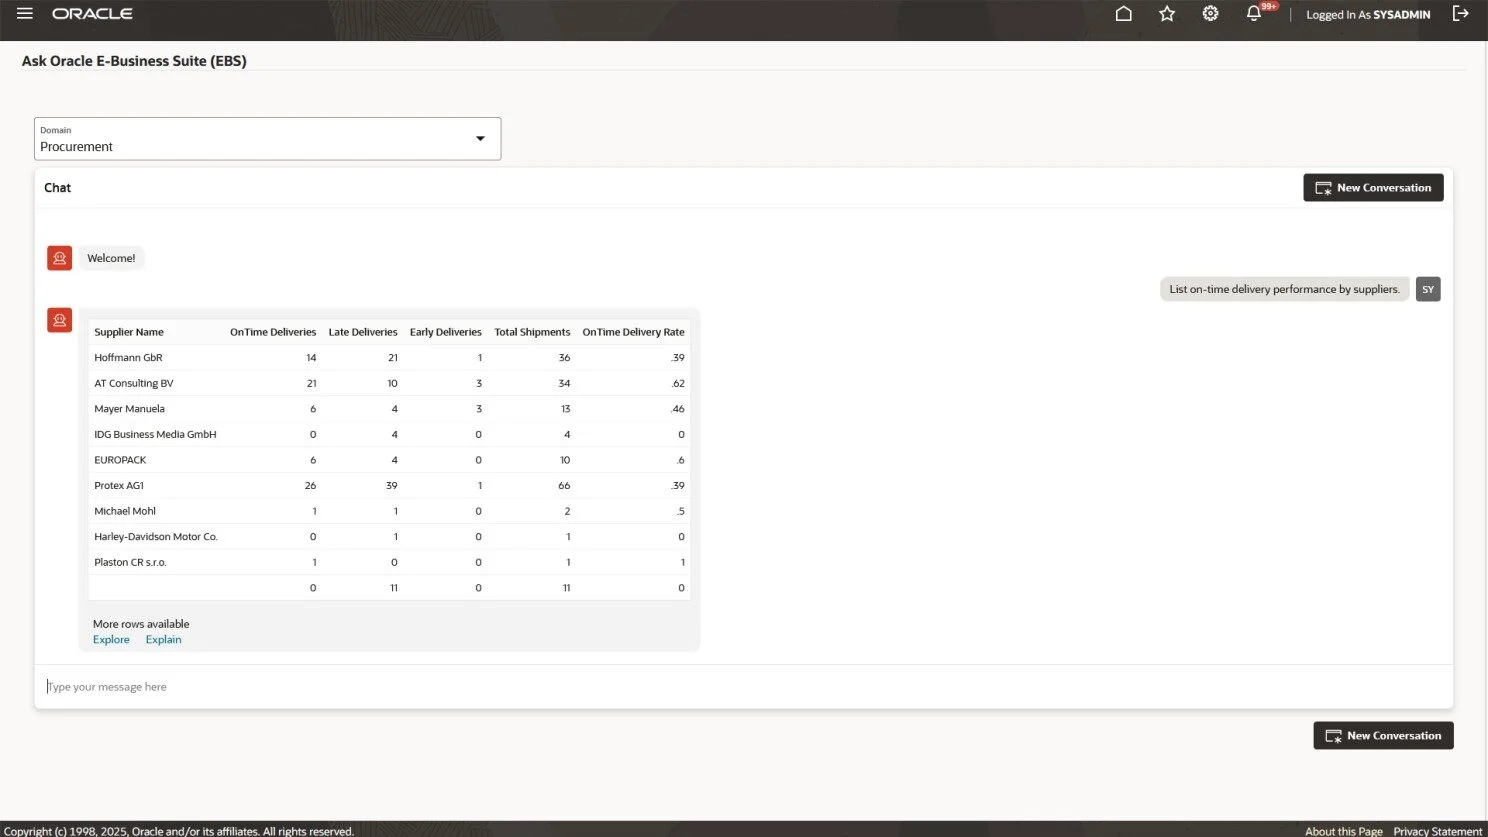
Task: Click the Welcome! chat message
Action: 111,258
